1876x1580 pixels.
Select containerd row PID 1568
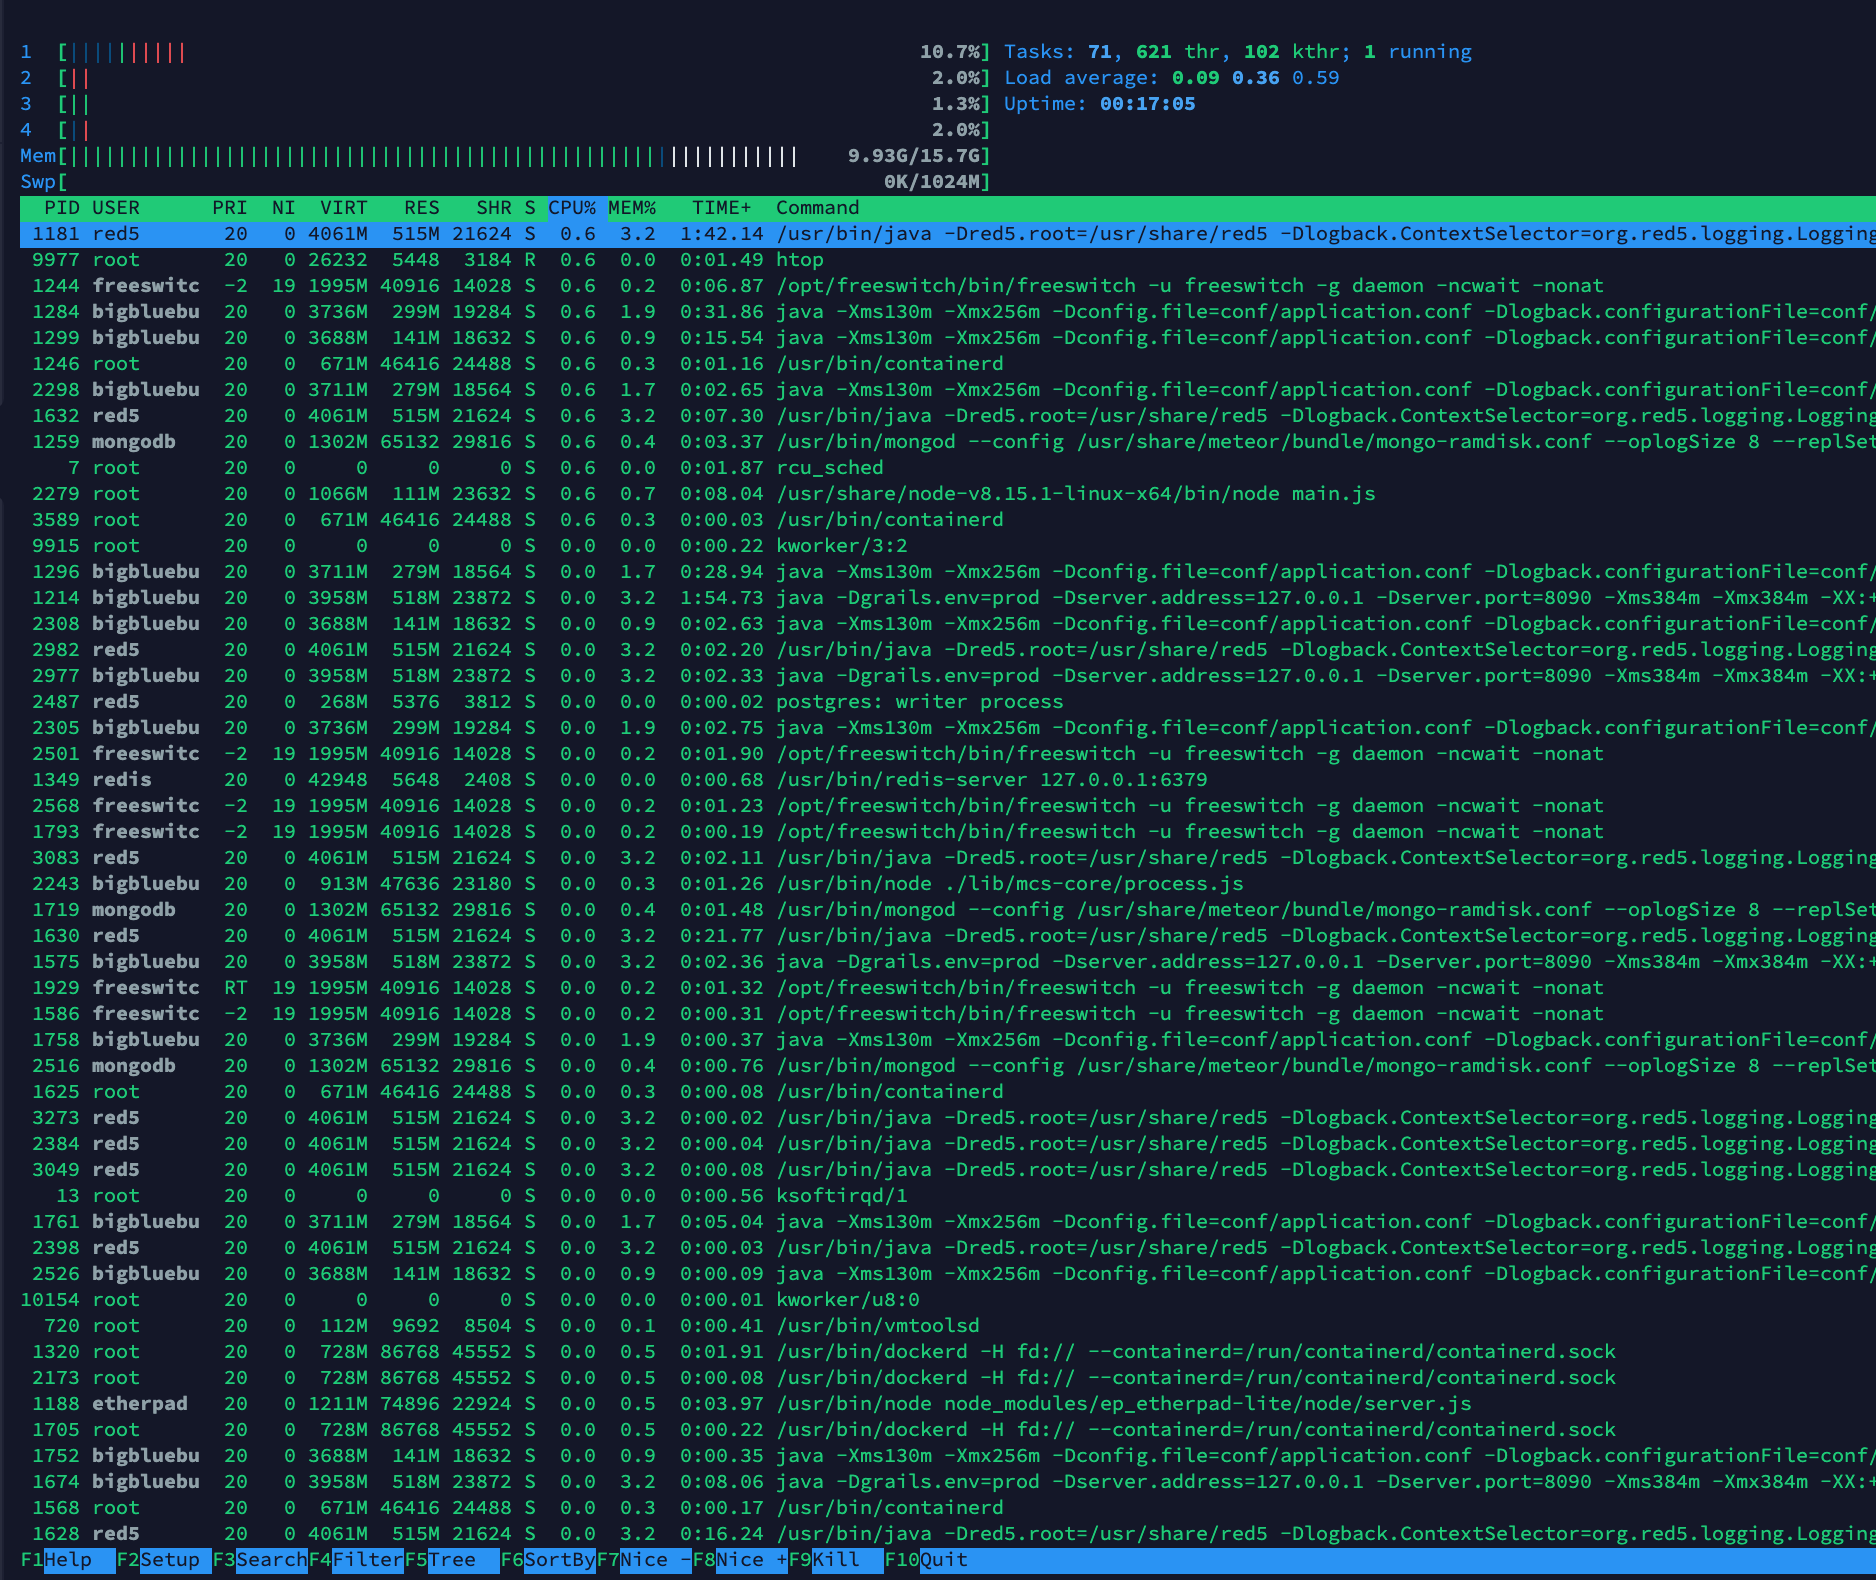coord(948,1508)
